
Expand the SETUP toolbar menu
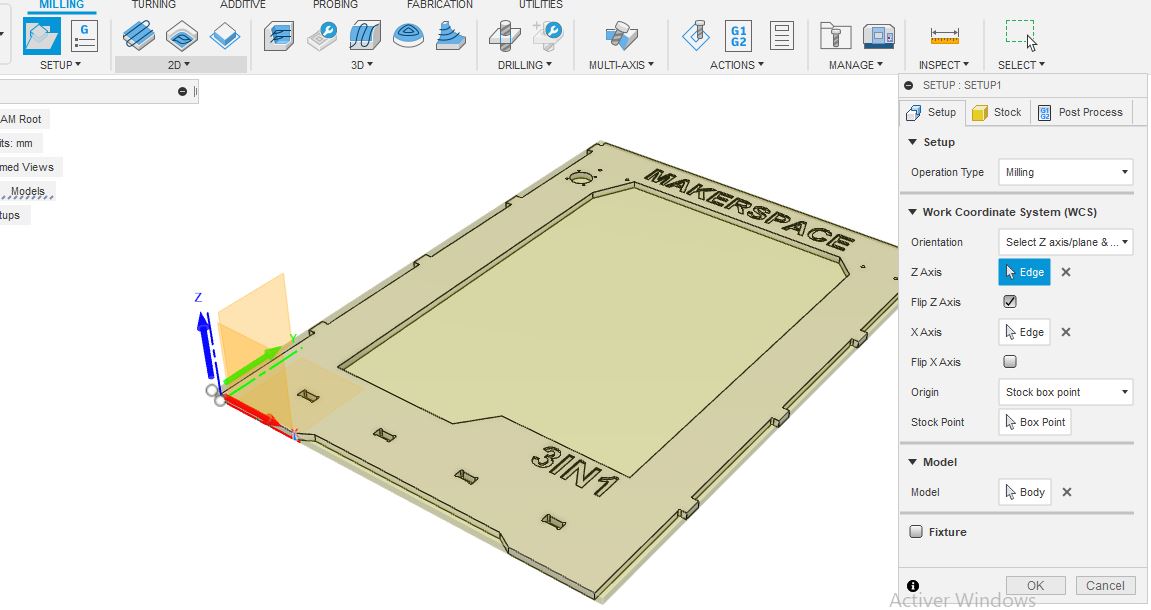click(60, 65)
